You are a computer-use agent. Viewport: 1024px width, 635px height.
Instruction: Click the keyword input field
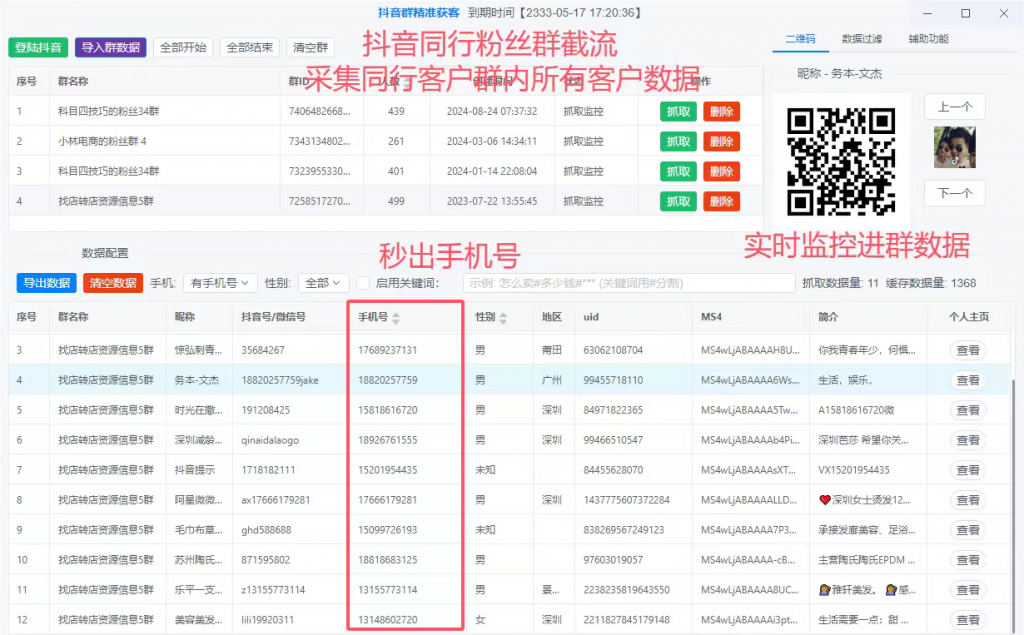coord(628,283)
